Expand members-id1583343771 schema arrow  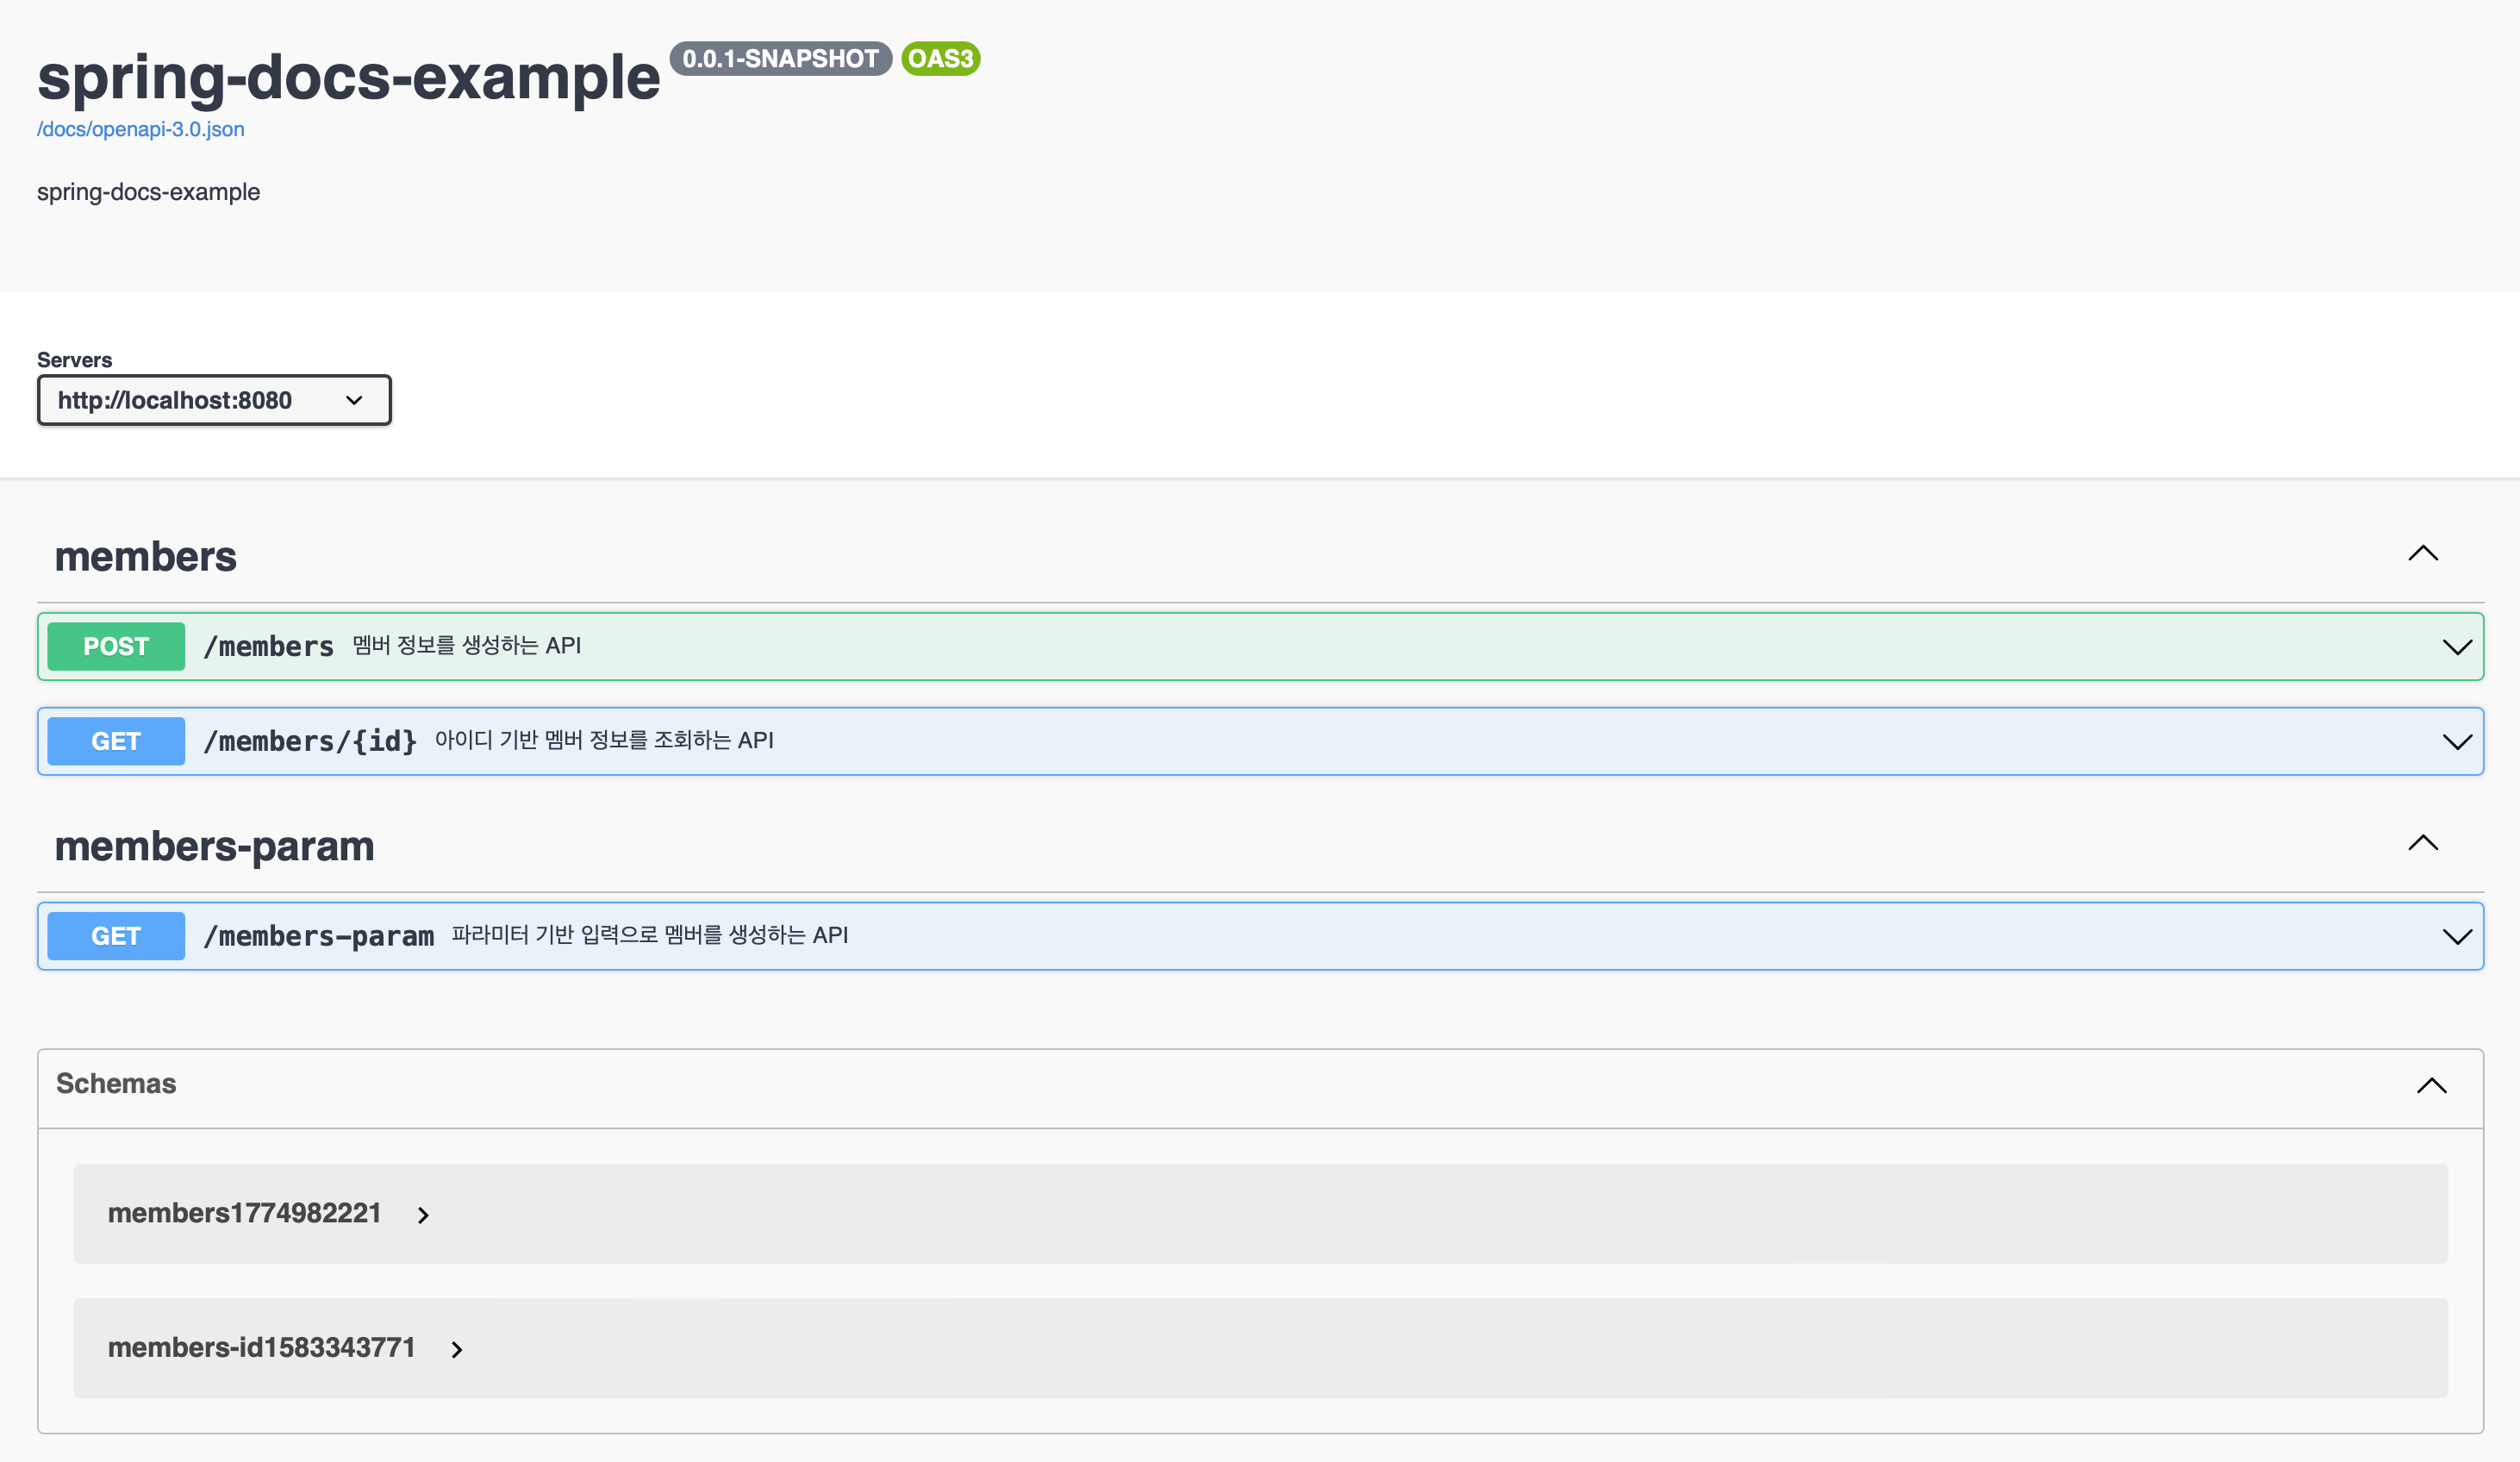click(x=457, y=1350)
